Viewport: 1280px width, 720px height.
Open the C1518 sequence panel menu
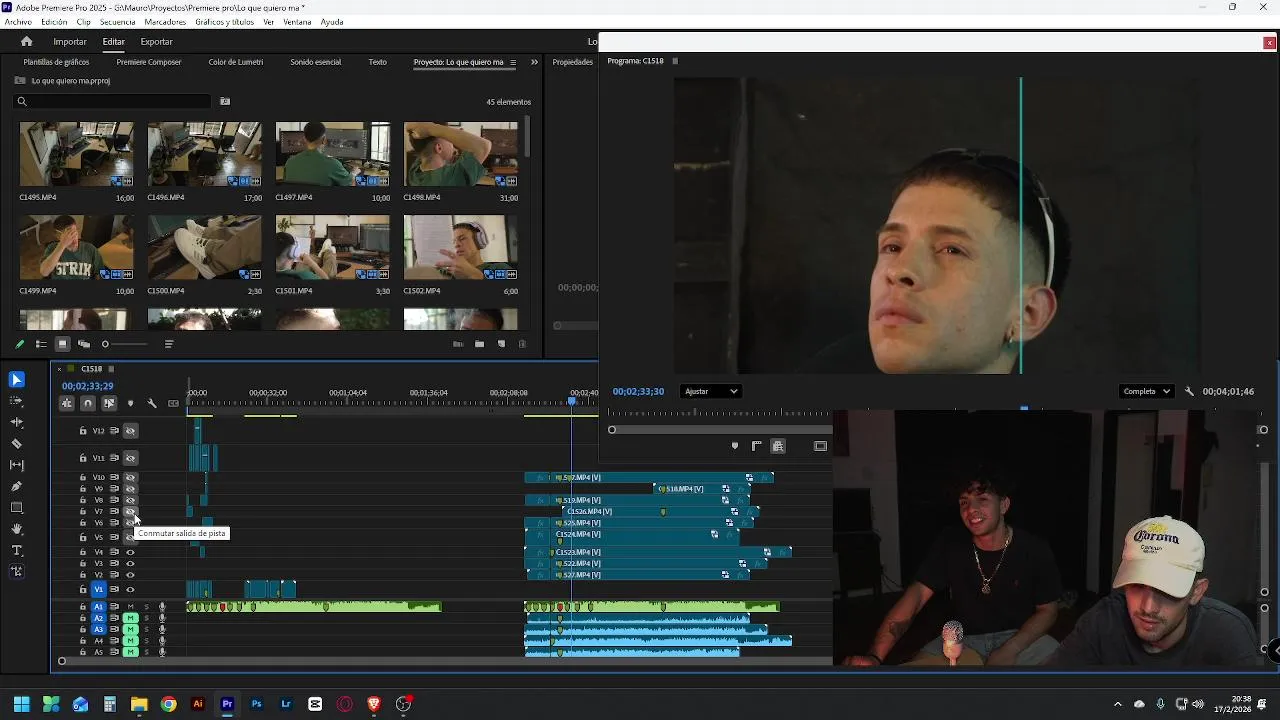tap(111, 369)
